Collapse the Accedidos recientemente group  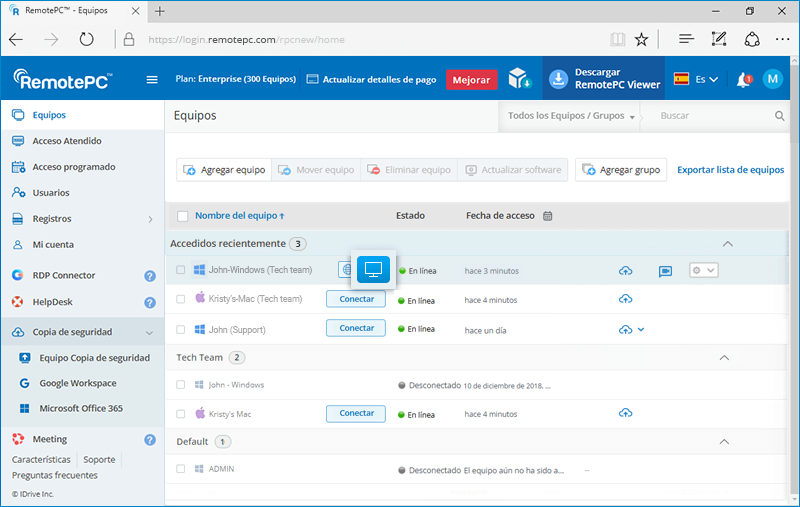(x=727, y=244)
